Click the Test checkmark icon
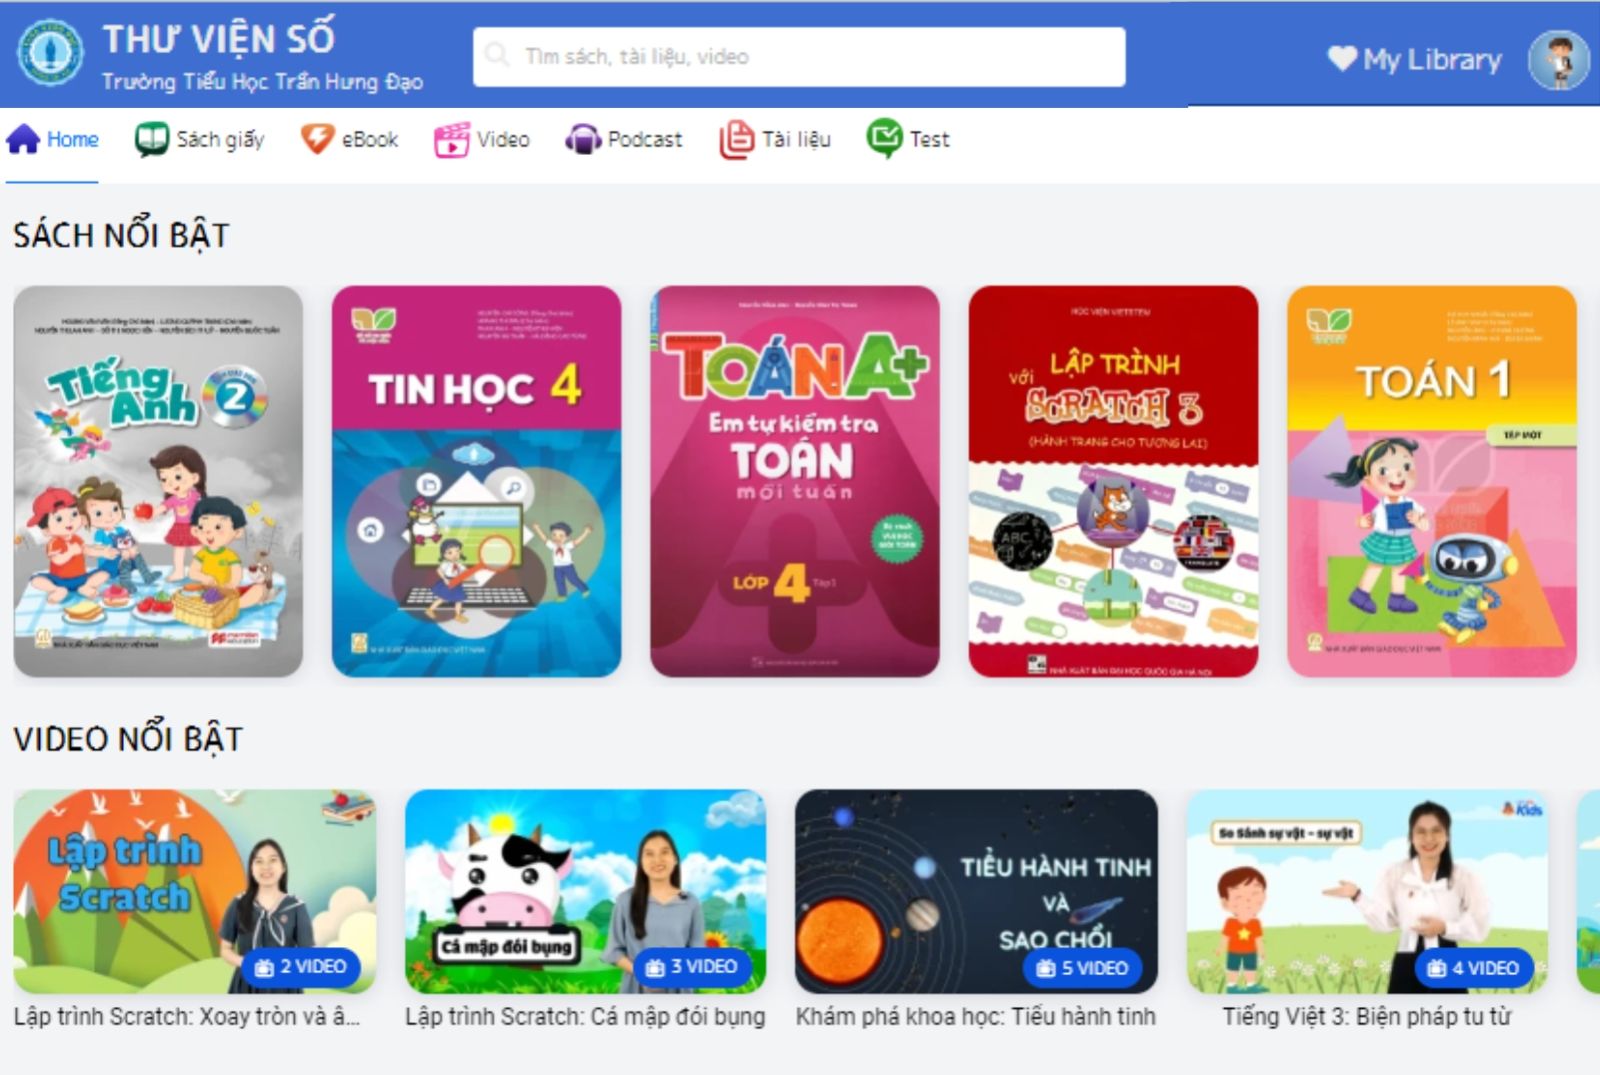1600x1075 pixels. coord(884,139)
